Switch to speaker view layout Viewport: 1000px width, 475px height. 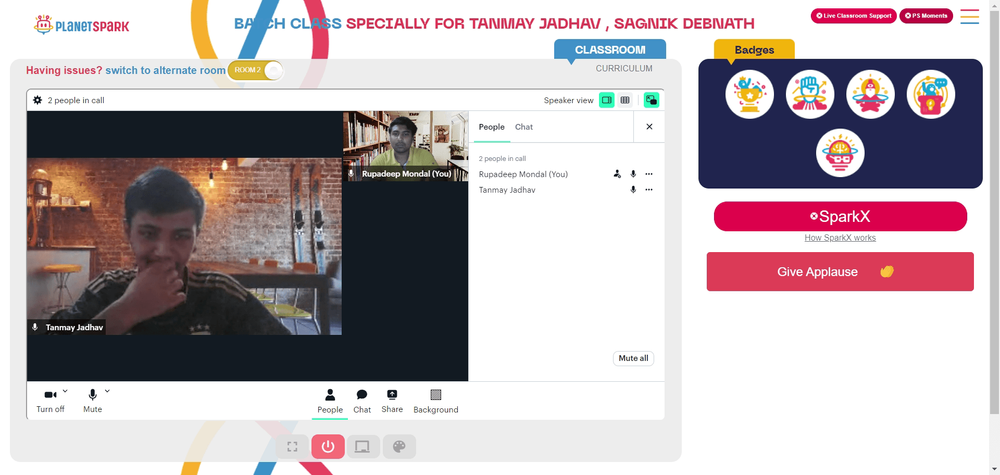pos(607,100)
